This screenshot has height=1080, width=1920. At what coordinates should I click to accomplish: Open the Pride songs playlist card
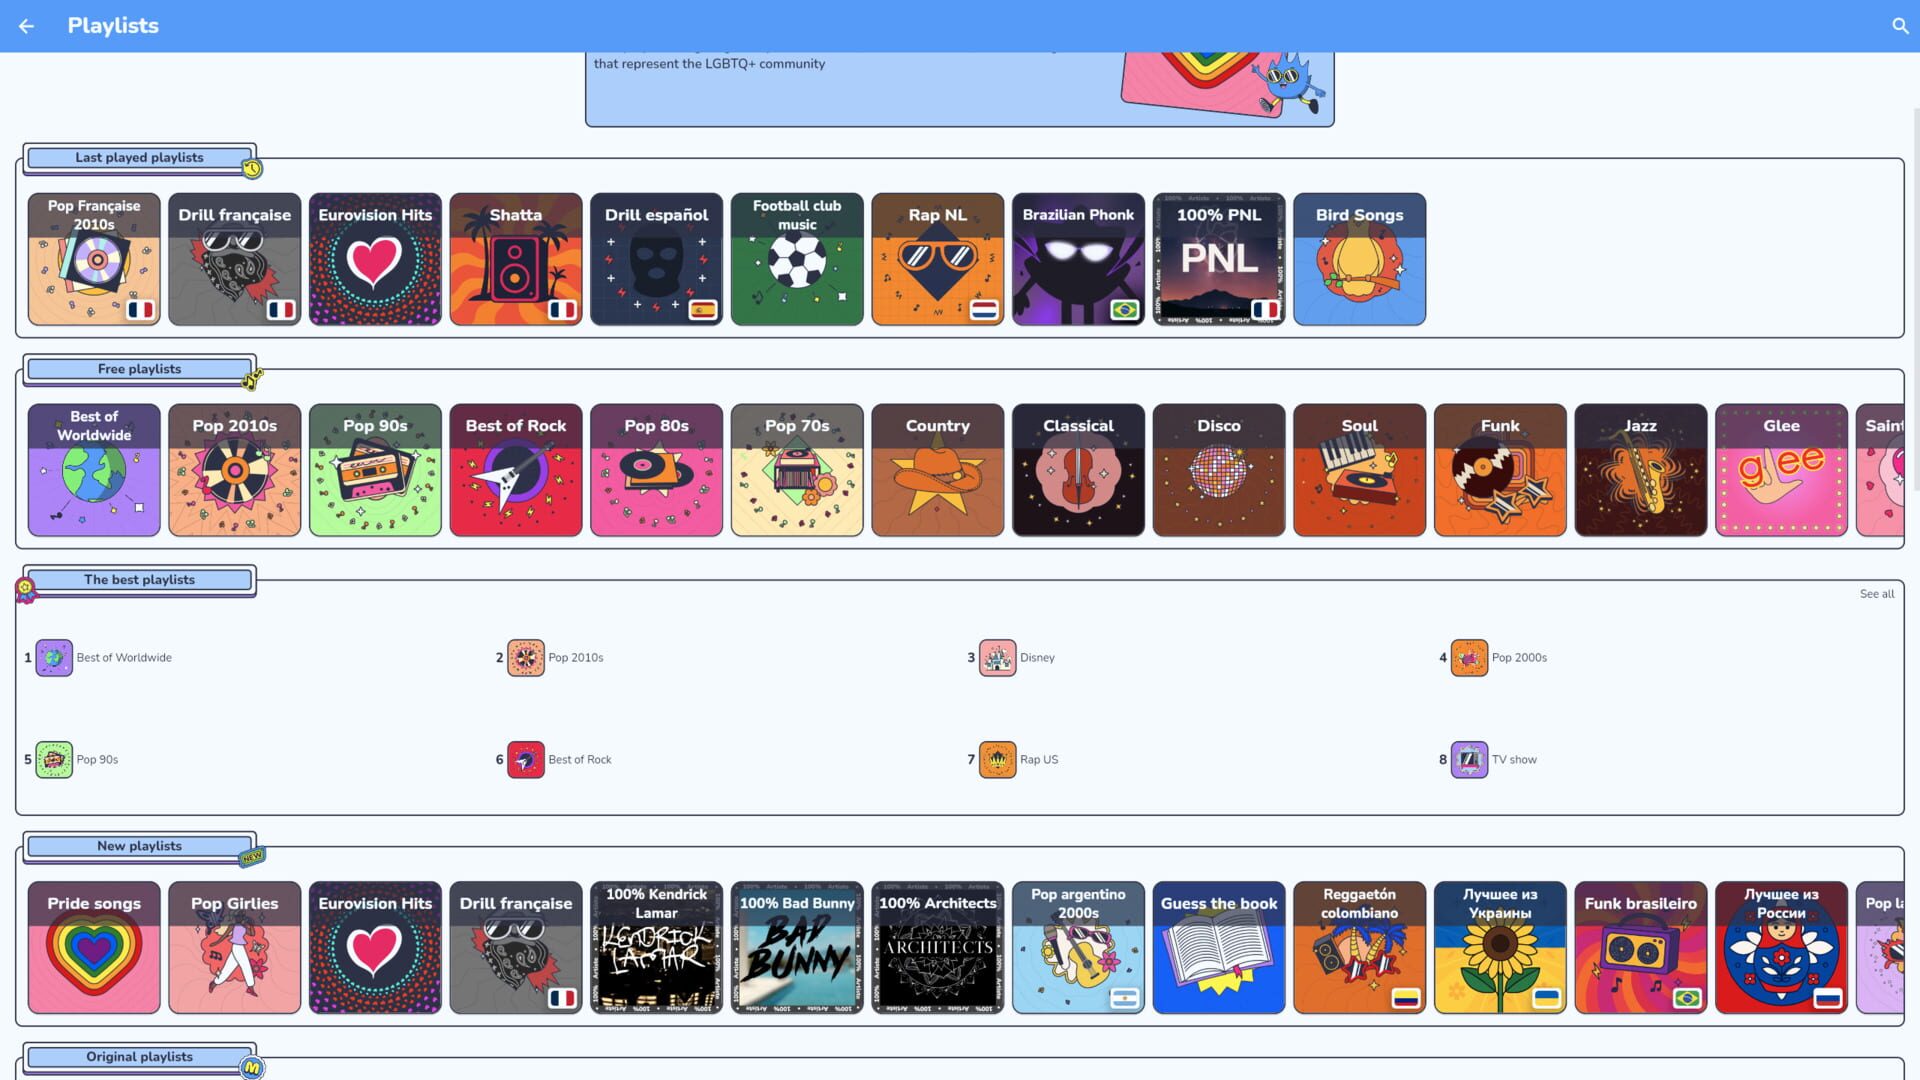[94, 947]
